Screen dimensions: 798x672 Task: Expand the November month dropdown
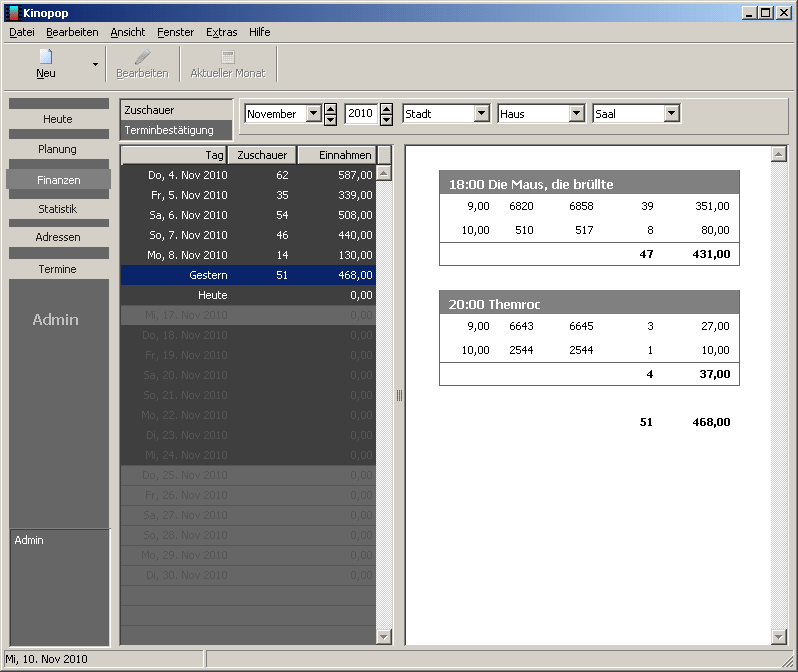(313, 114)
